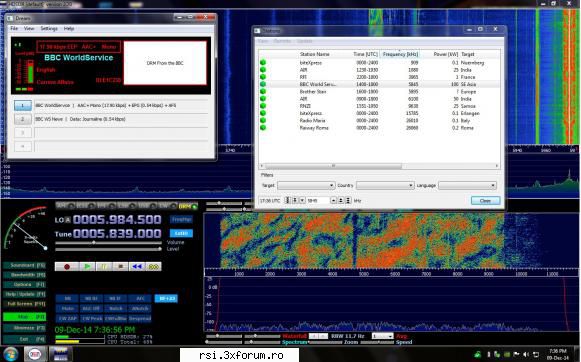Viewport: 581px width, 362px height.
Task: Click the highlighted RF+23 button
Action: click(166, 299)
